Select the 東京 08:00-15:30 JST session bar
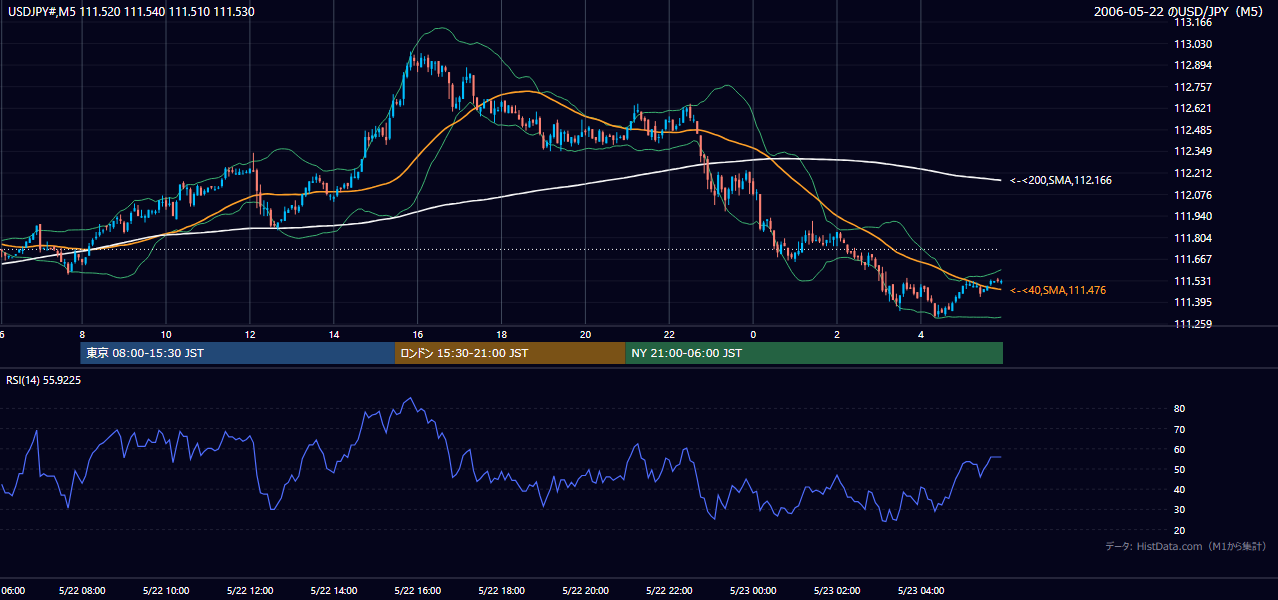Screen dimensions: 1278x600 click(238, 353)
